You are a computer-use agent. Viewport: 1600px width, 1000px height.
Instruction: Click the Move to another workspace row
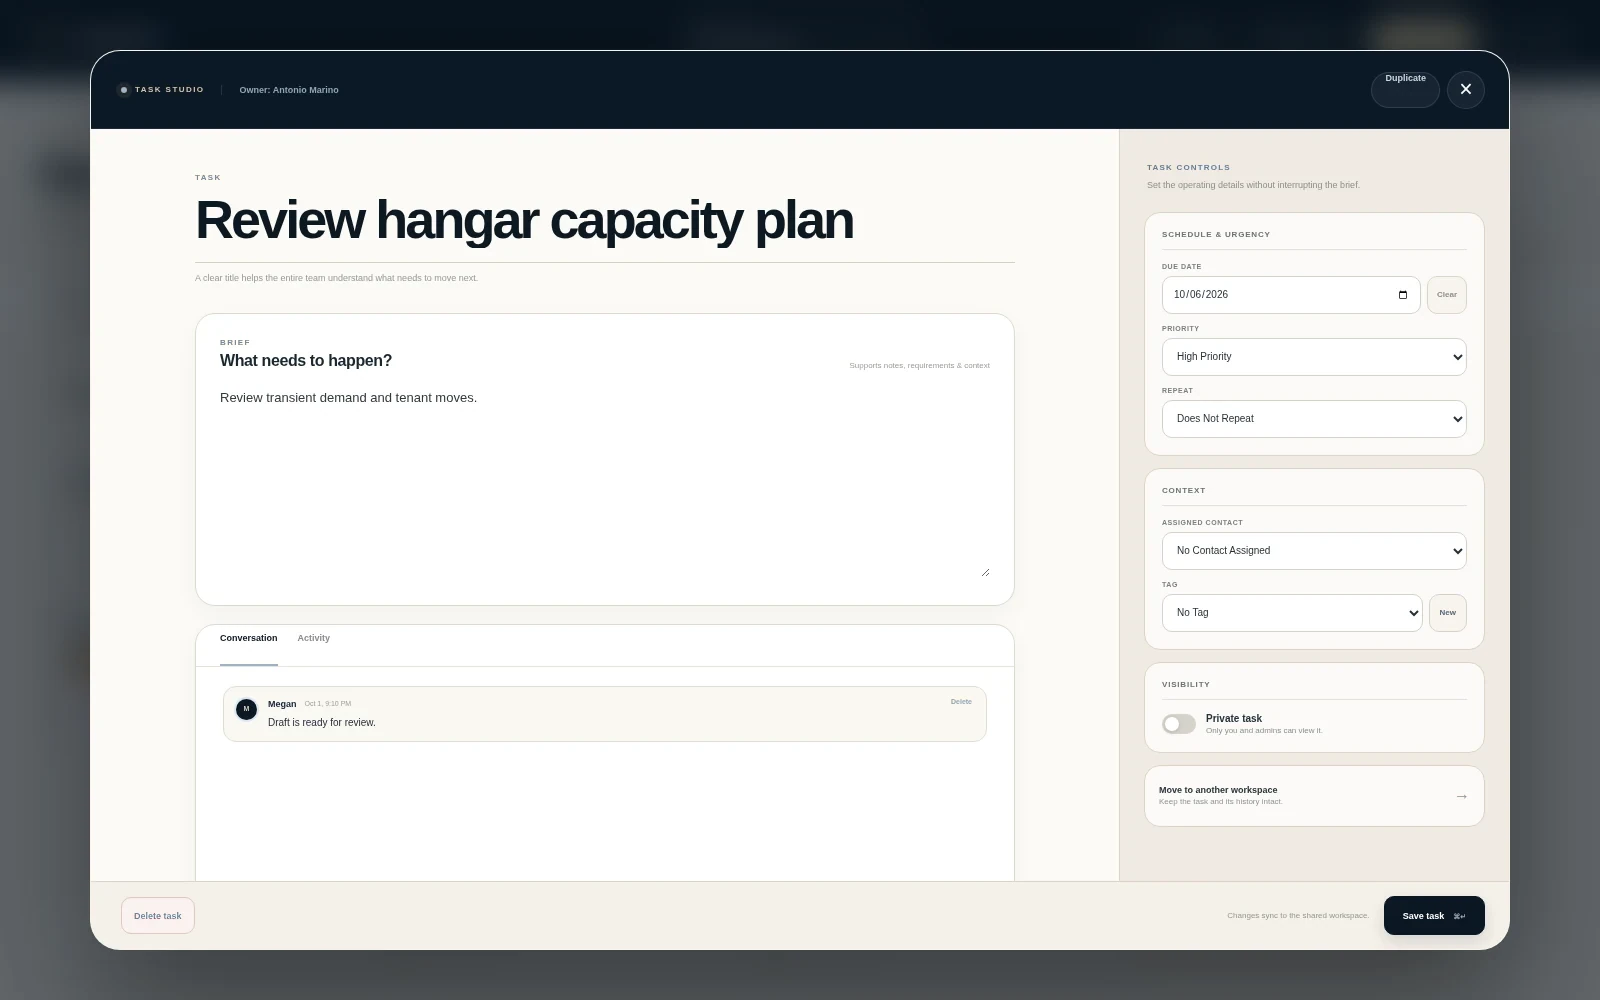pos(1314,796)
